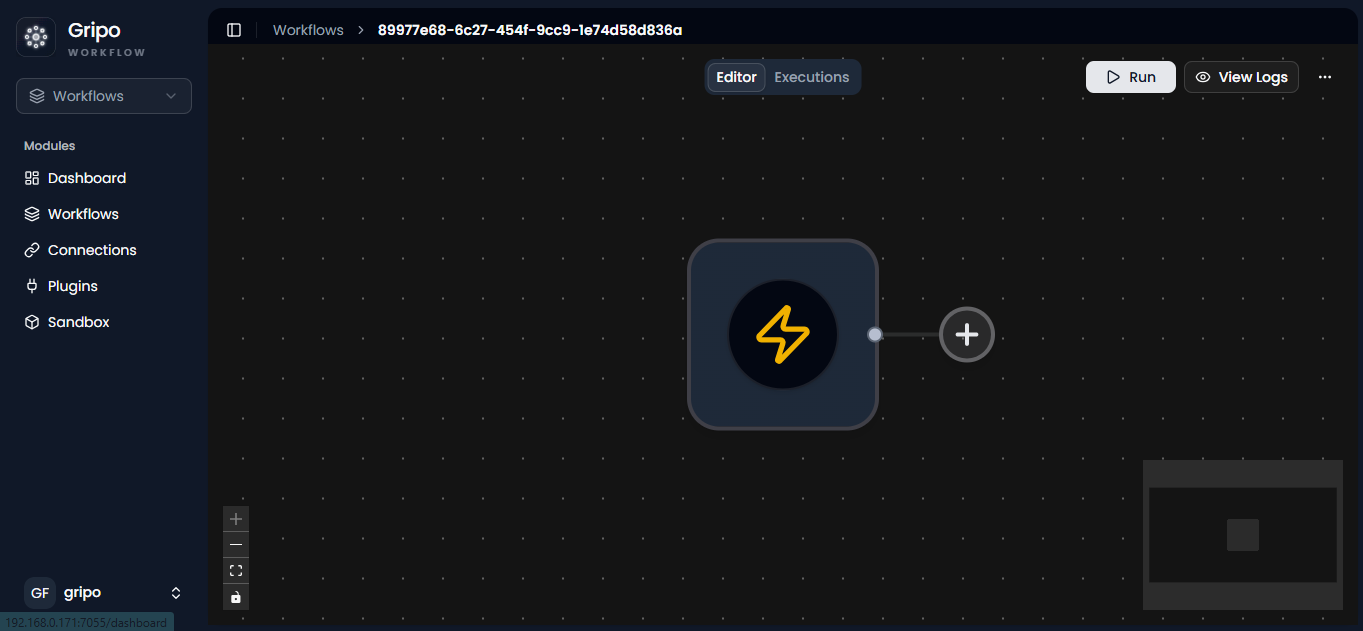Open View Logs
This screenshot has width=1363, height=631.
[1241, 77]
